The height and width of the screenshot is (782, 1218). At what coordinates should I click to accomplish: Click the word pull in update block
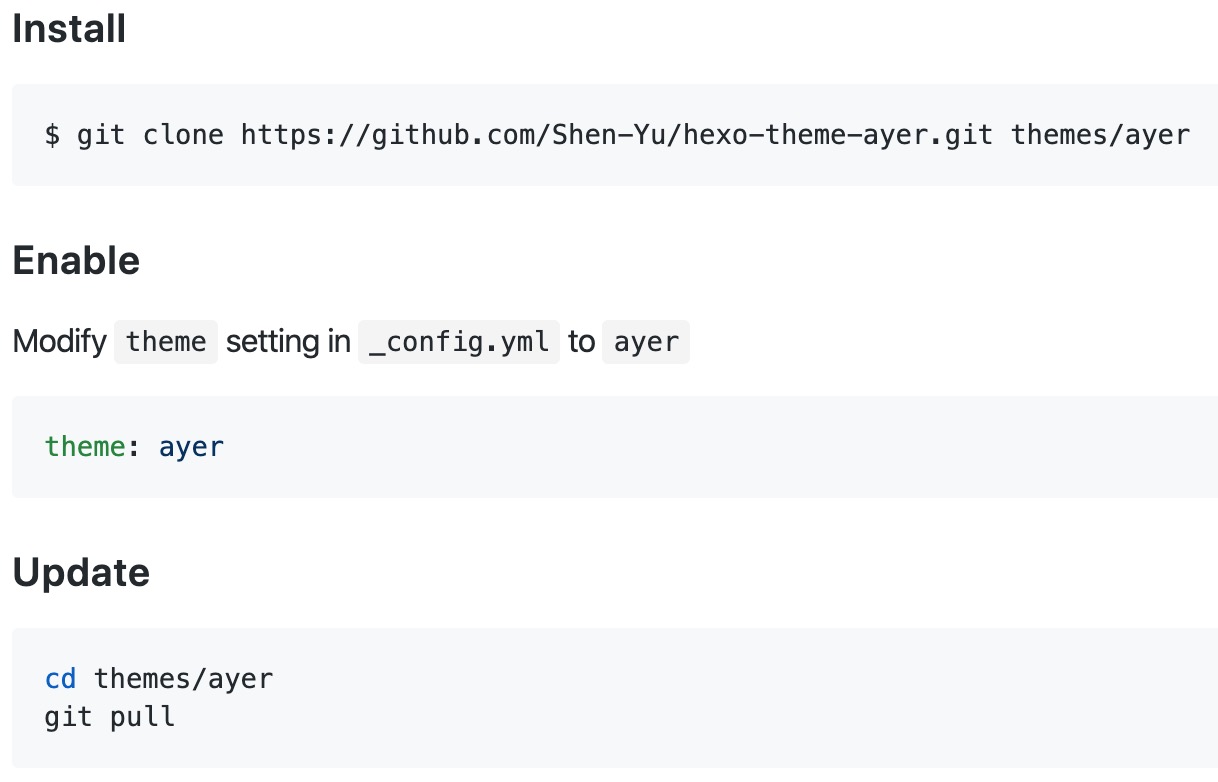pyautogui.click(x=142, y=718)
